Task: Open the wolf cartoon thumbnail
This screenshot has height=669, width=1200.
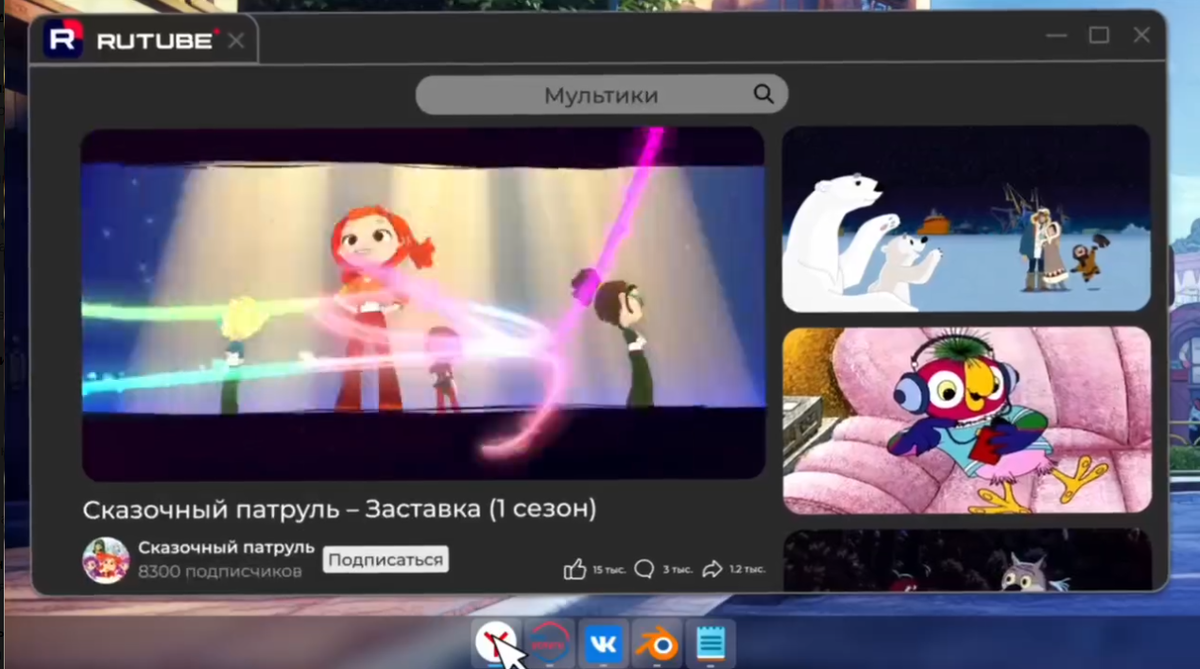Action: (967, 560)
